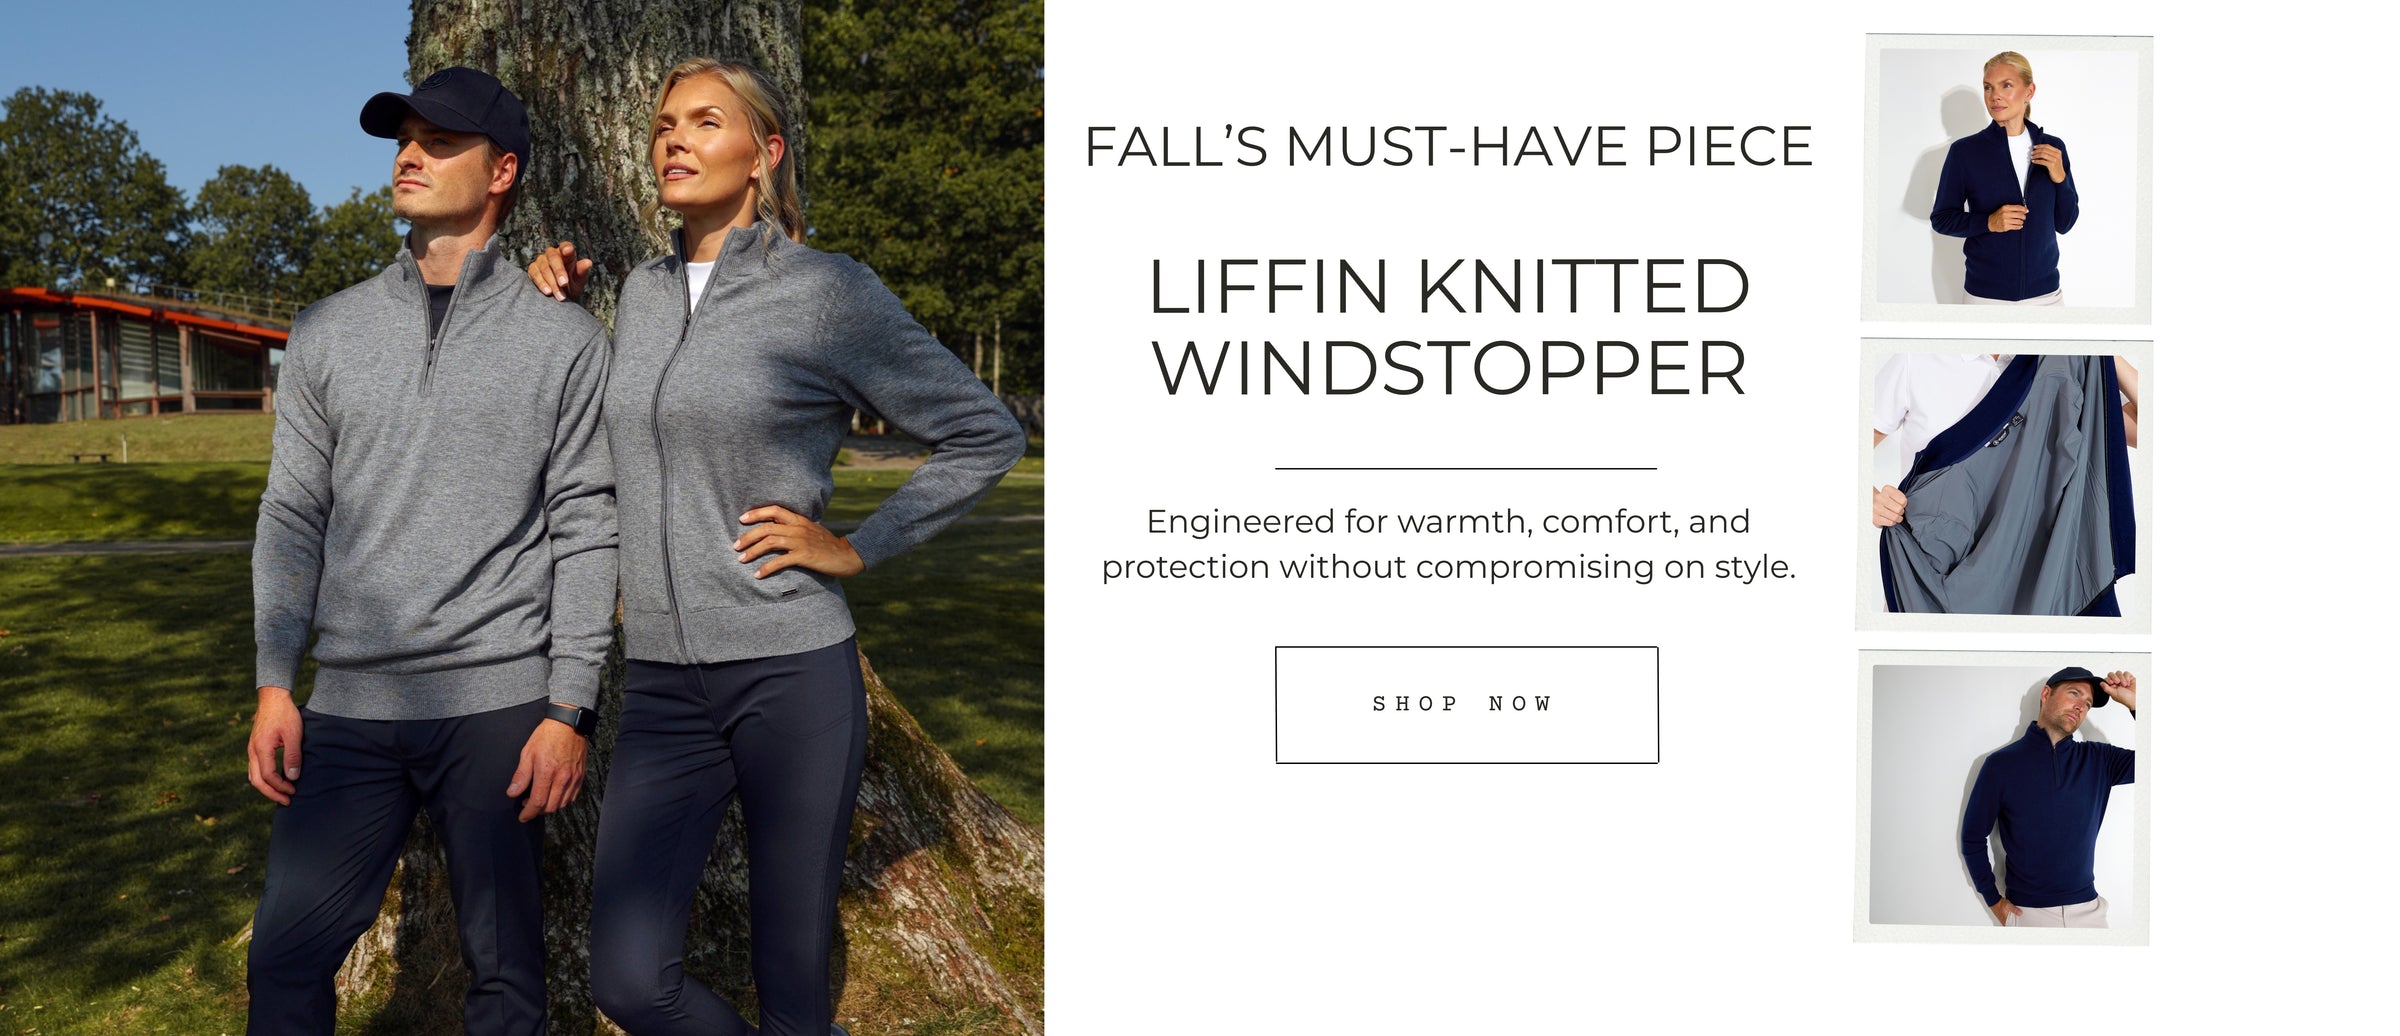The width and height of the screenshot is (2400, 1036).
Task: Open thumbnail of man in navy half-zip
Action: pos(2002,797)
